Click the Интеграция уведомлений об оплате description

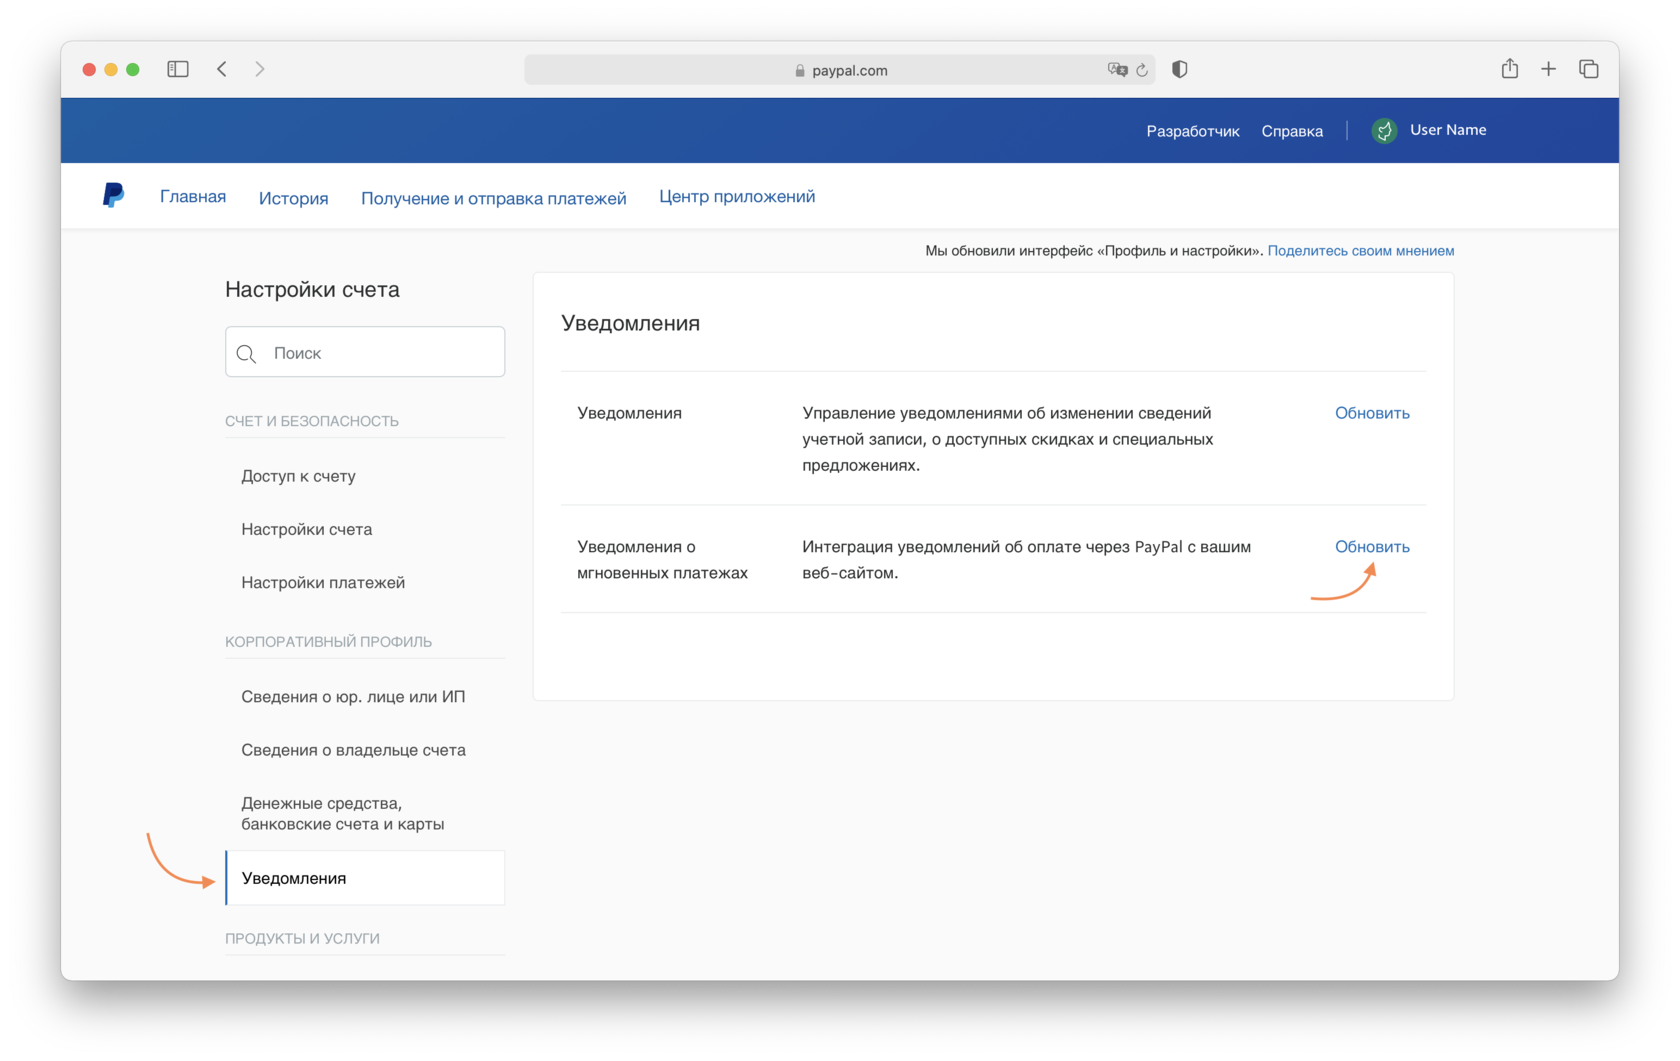(1026, 560)
